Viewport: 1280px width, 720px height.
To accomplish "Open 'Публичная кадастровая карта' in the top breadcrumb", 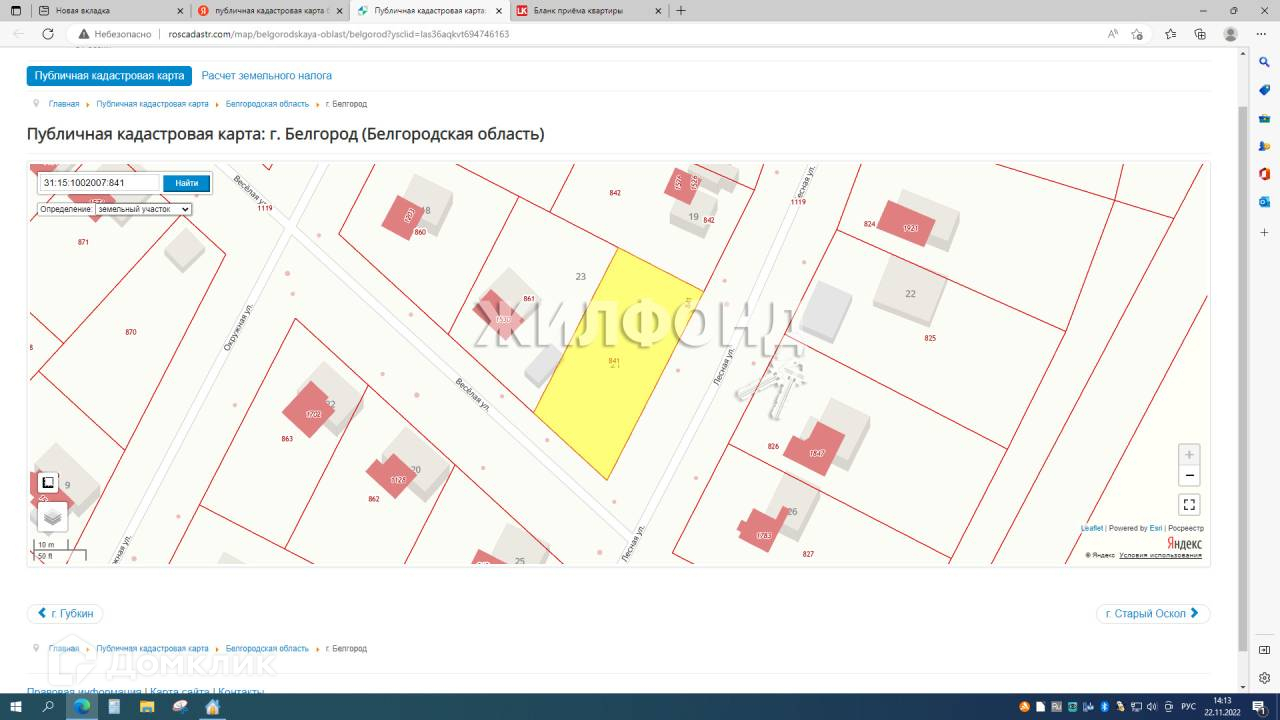I will click(153, 104).
